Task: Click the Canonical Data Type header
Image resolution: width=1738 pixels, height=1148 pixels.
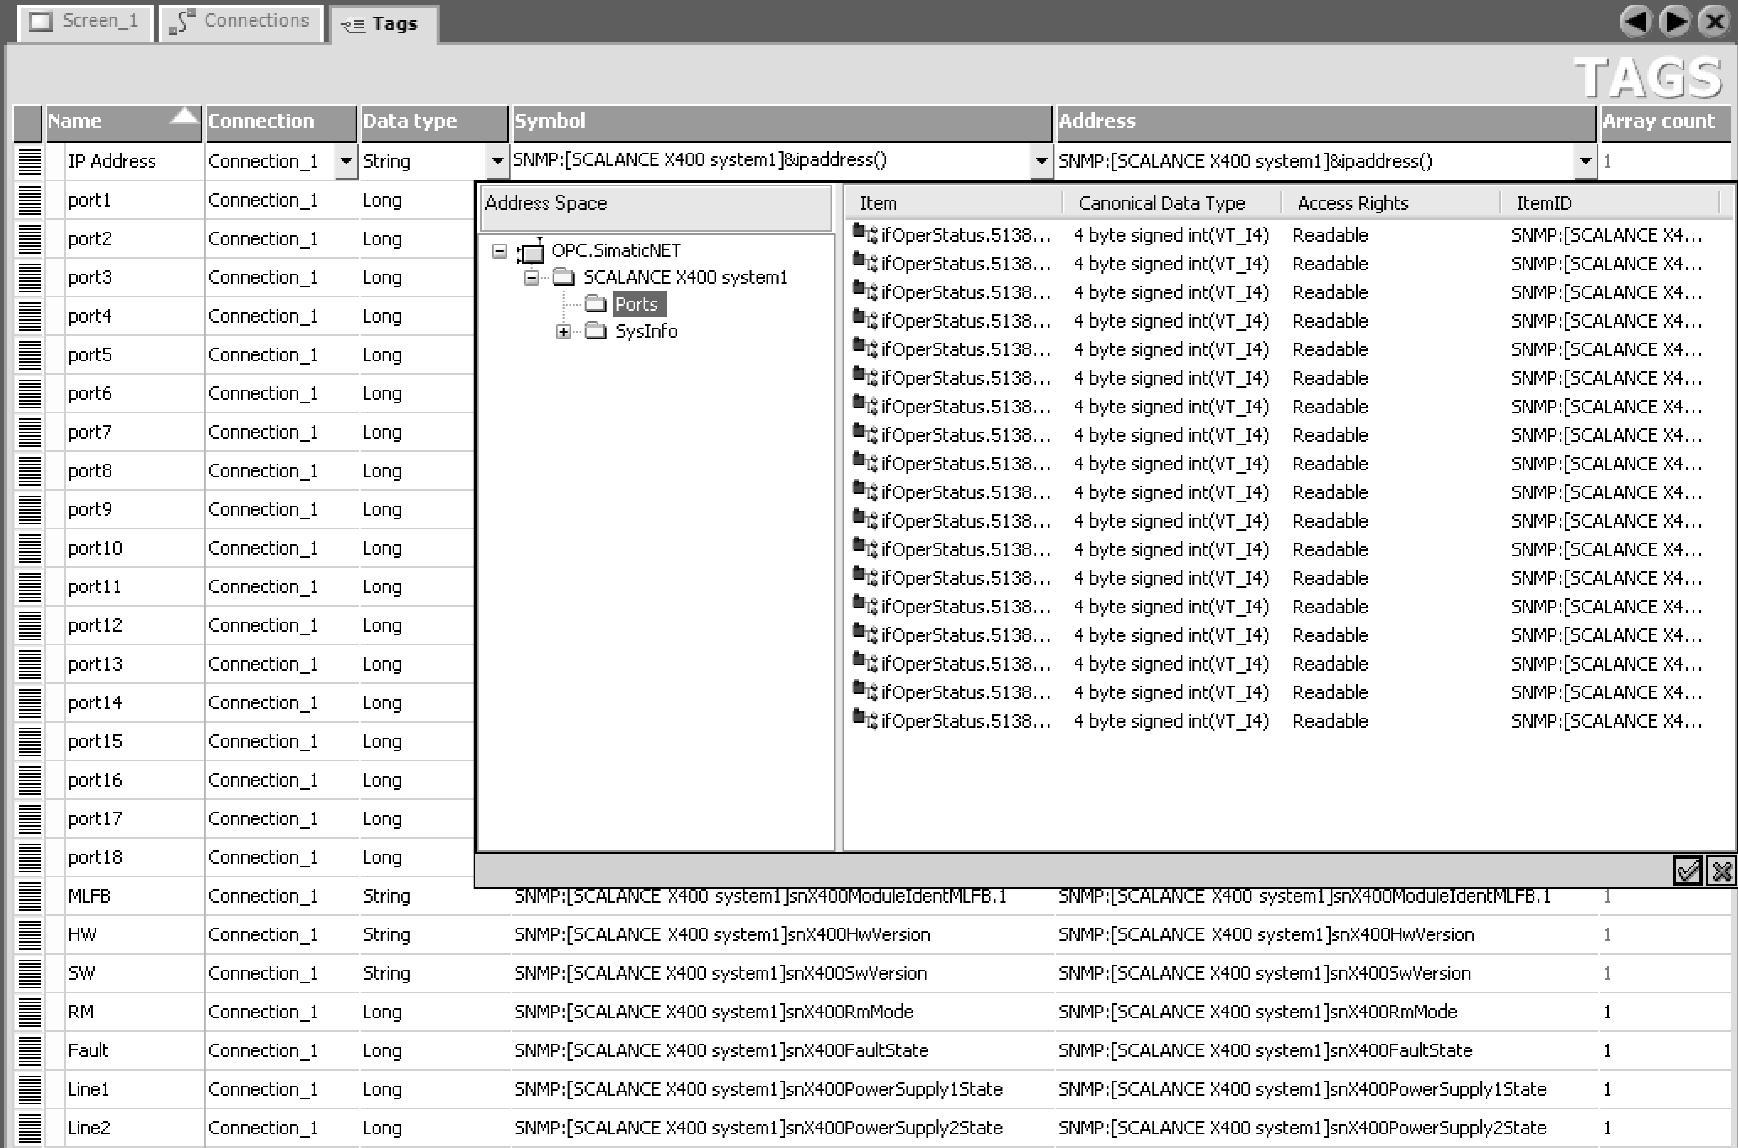Action: (1172, 203)
